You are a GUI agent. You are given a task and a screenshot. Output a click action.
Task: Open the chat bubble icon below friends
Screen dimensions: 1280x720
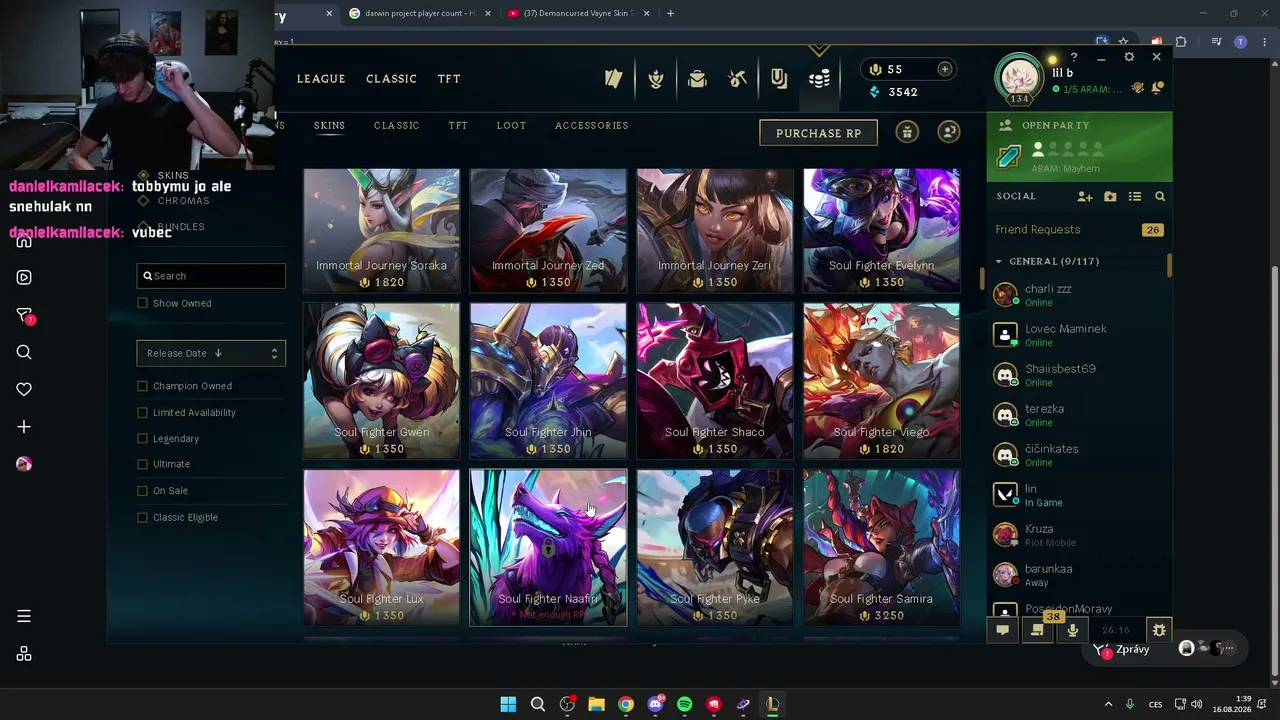[1002, 630]
